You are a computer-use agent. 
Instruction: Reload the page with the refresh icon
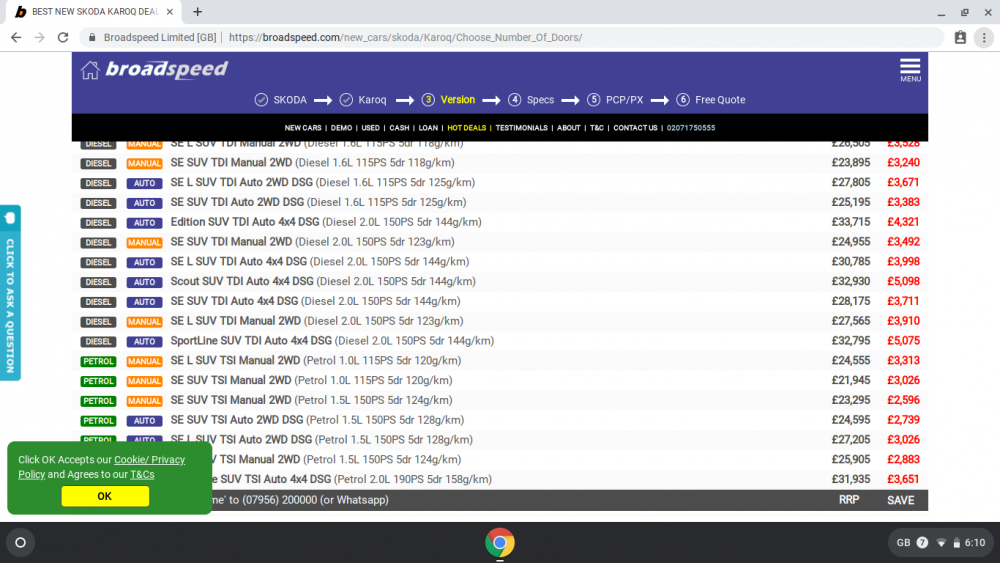point(62,38)
